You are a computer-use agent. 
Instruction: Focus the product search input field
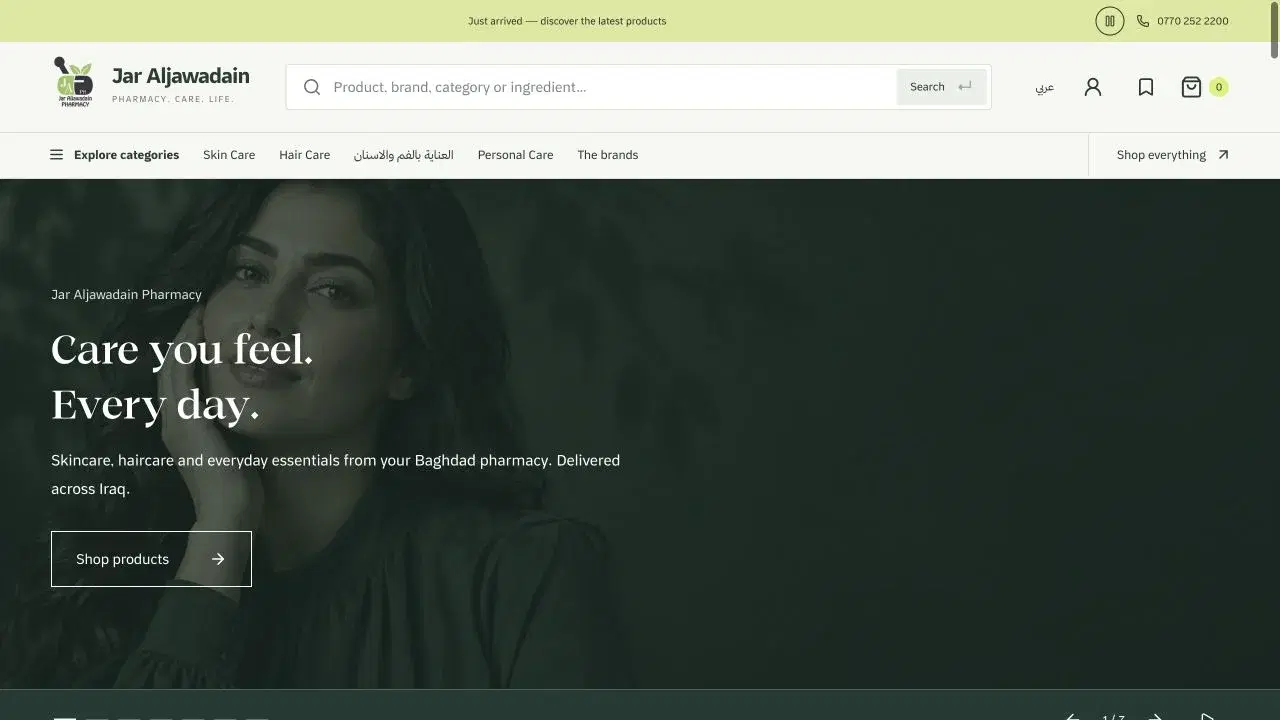pos(612,87)
